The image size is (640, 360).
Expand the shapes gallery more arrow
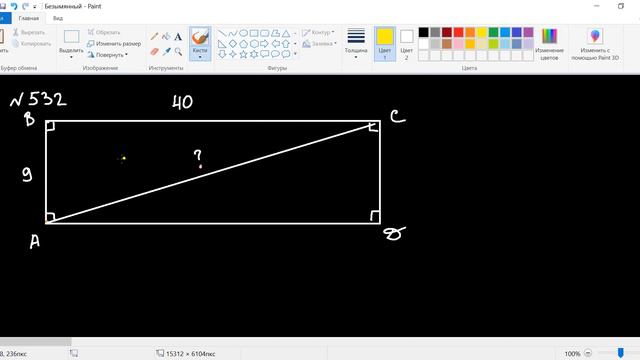[295, 54]
